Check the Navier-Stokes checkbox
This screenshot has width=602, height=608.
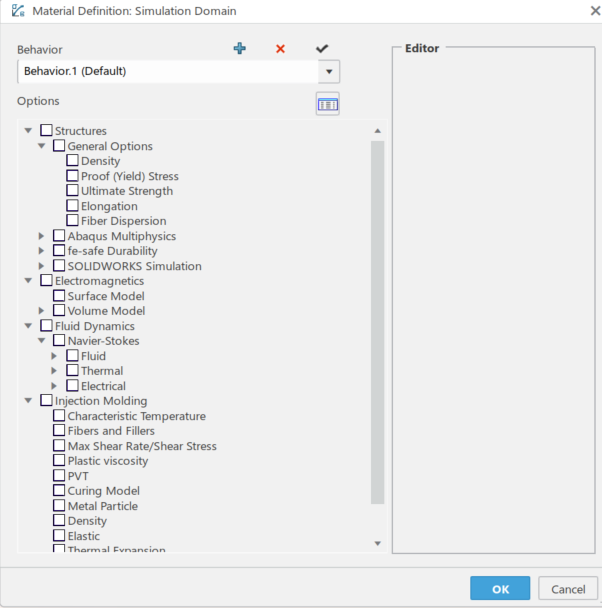pos(59,340)
